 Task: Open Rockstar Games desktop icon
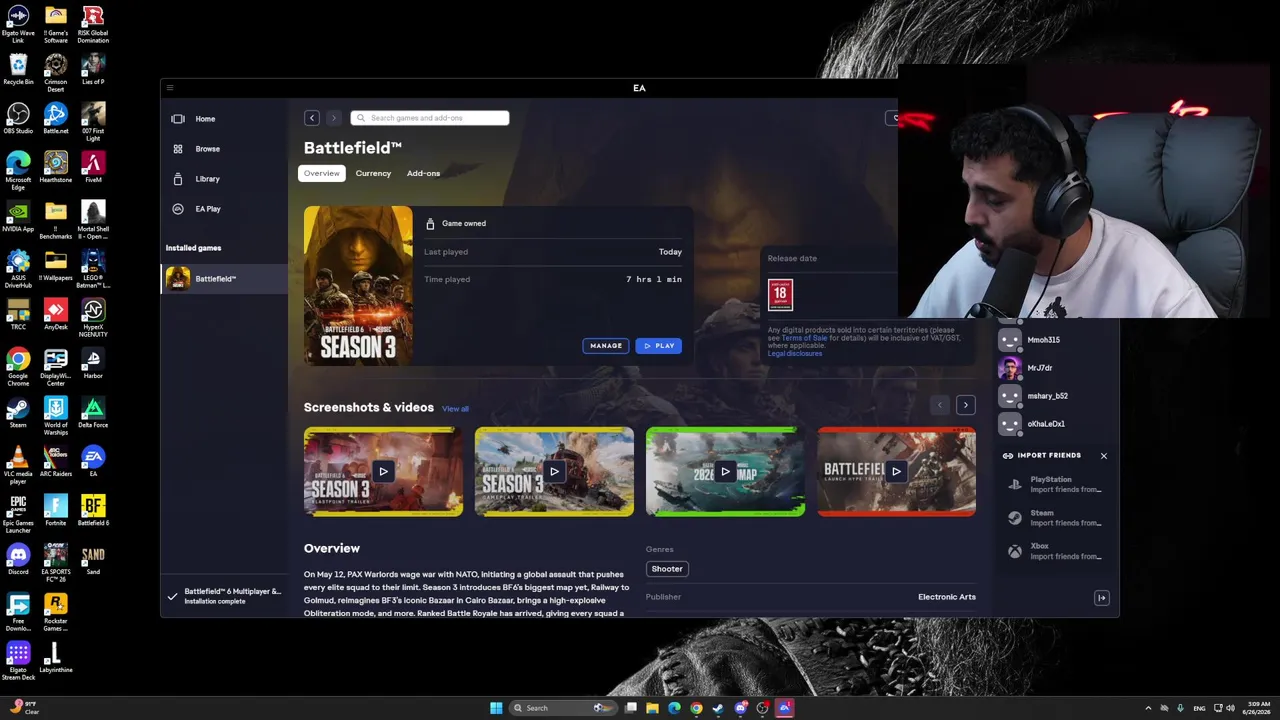[x=56, y=612]
